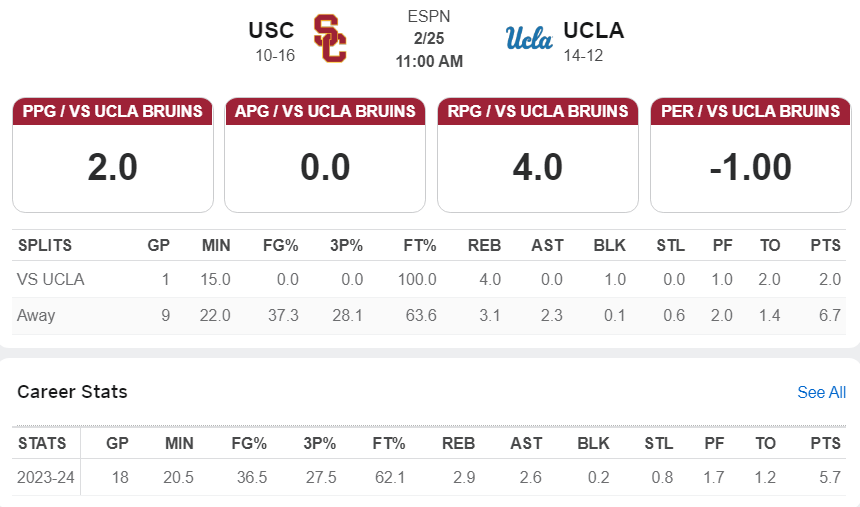The width and height of the screenshot is (860, 507).
Task: Open the USC team name link
Action: pos(271,30)
